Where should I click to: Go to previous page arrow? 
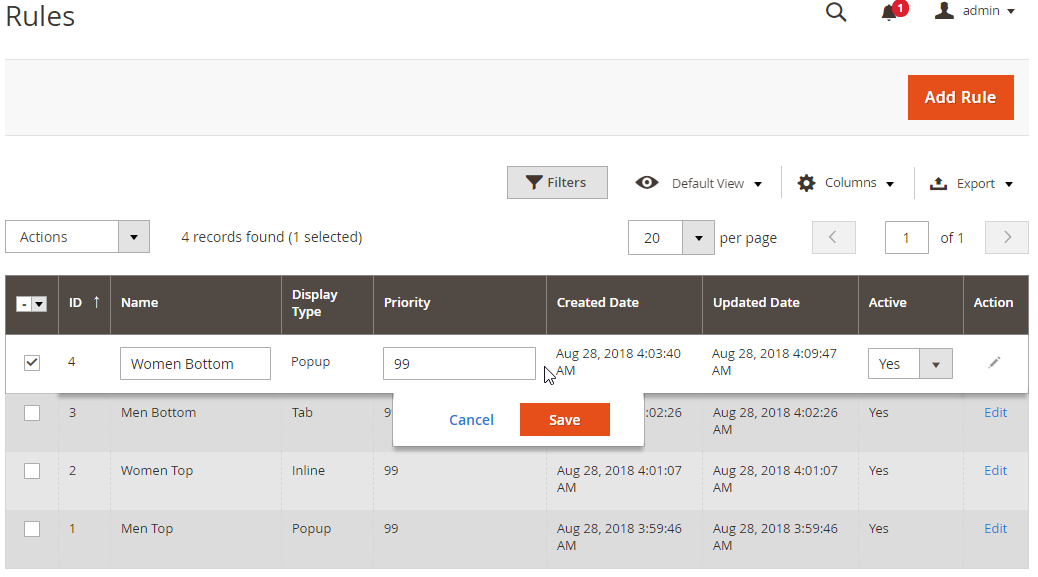834,237
